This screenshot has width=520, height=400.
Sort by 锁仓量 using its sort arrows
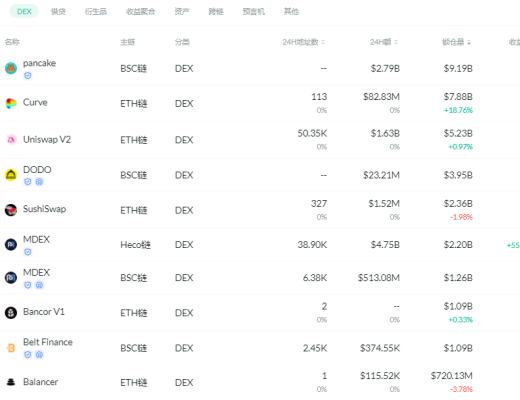point(469,42)
